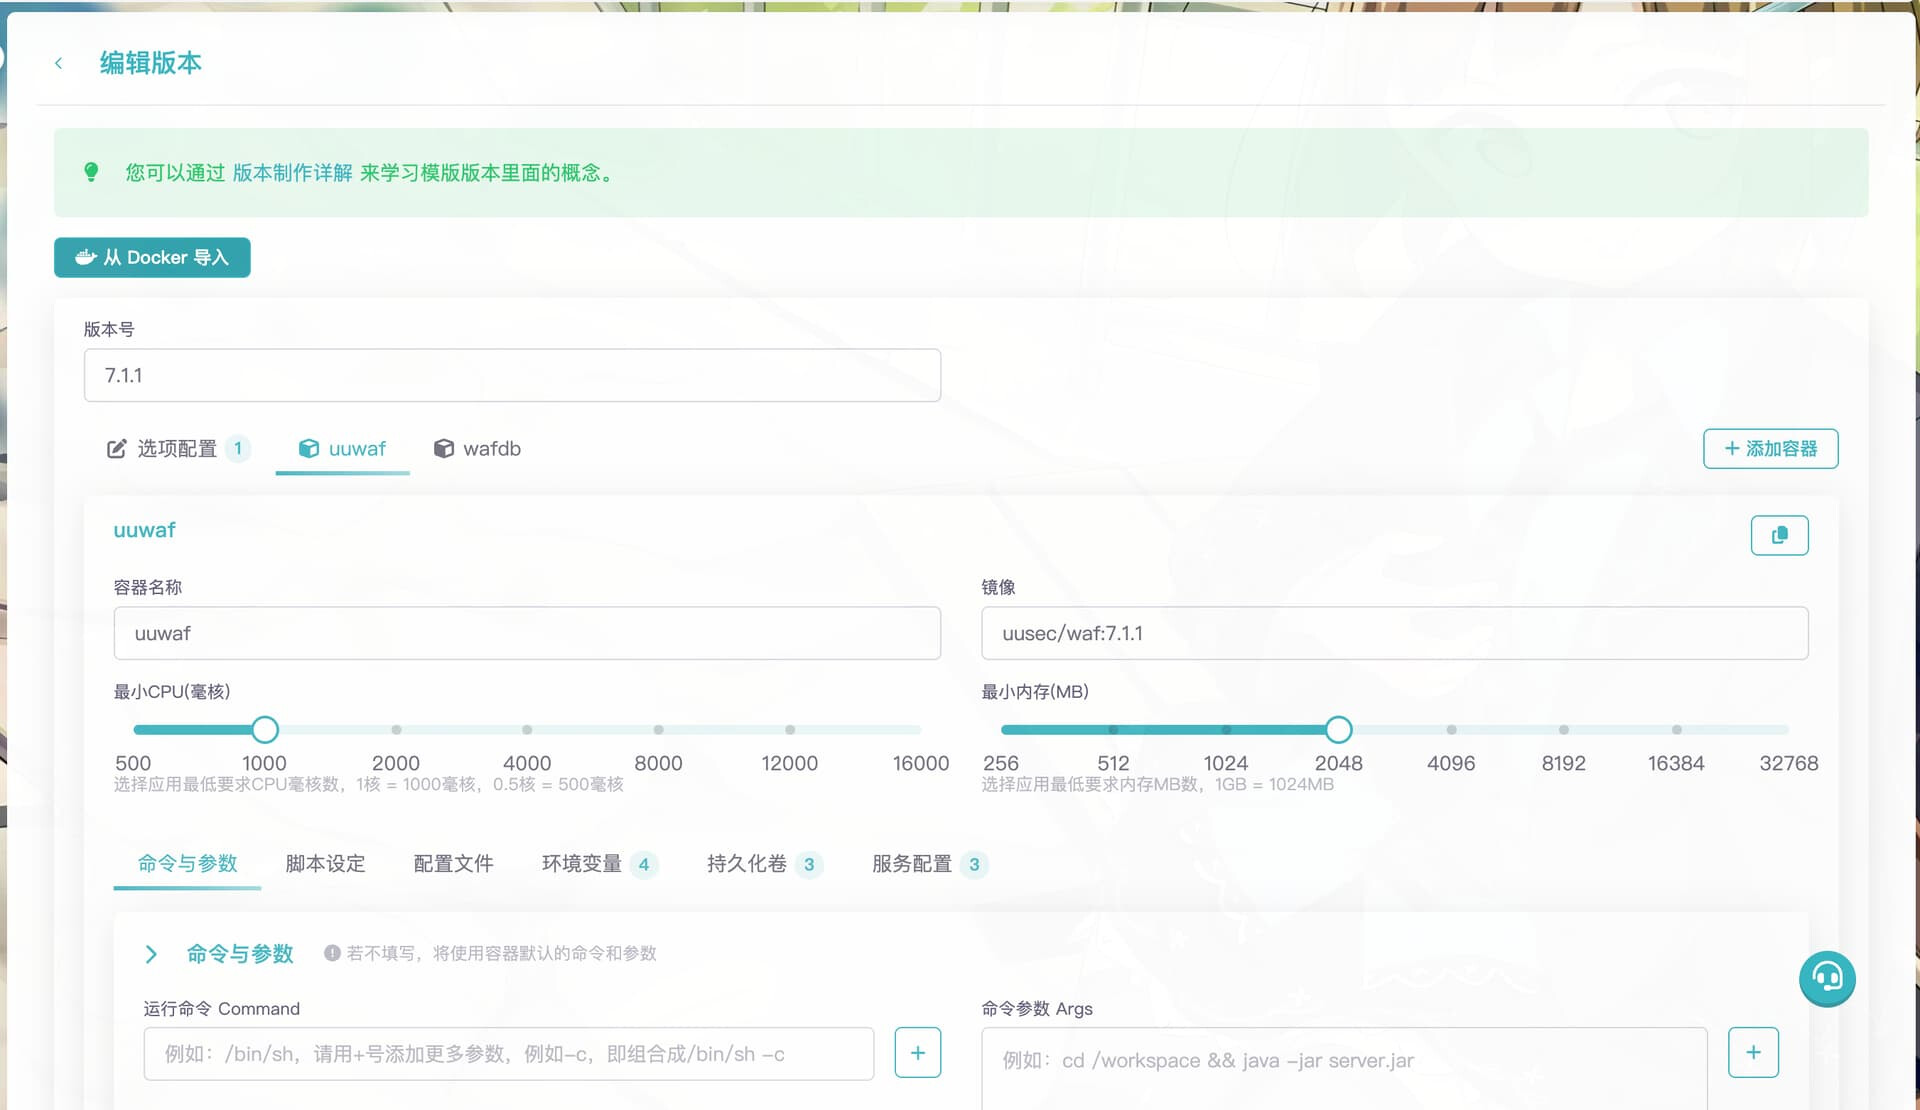Click the back arrow next to 编辑版本
Screen dimensions: 1920x1110
[59, 63]
